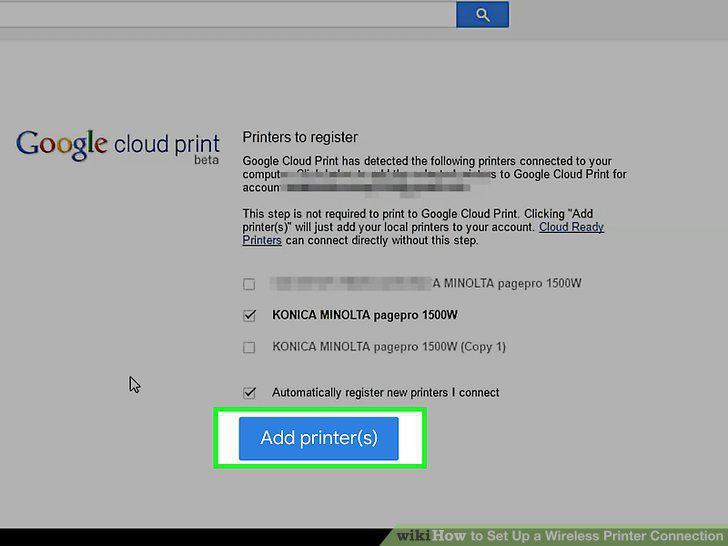Click the Google cloud print logo
Screen dimensions: 728x546
118,145
